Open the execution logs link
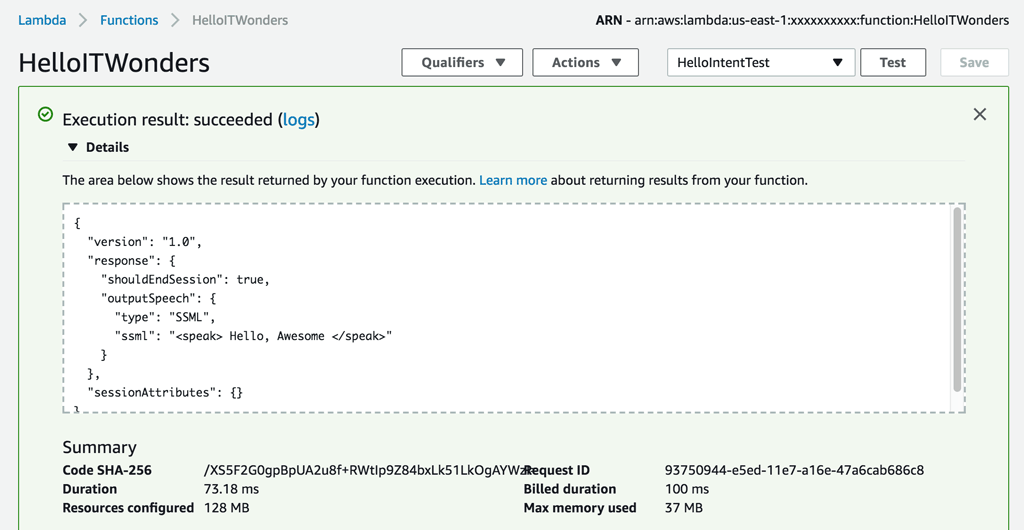This screenshot has height=530, width=1024. [x=298, y=120]
